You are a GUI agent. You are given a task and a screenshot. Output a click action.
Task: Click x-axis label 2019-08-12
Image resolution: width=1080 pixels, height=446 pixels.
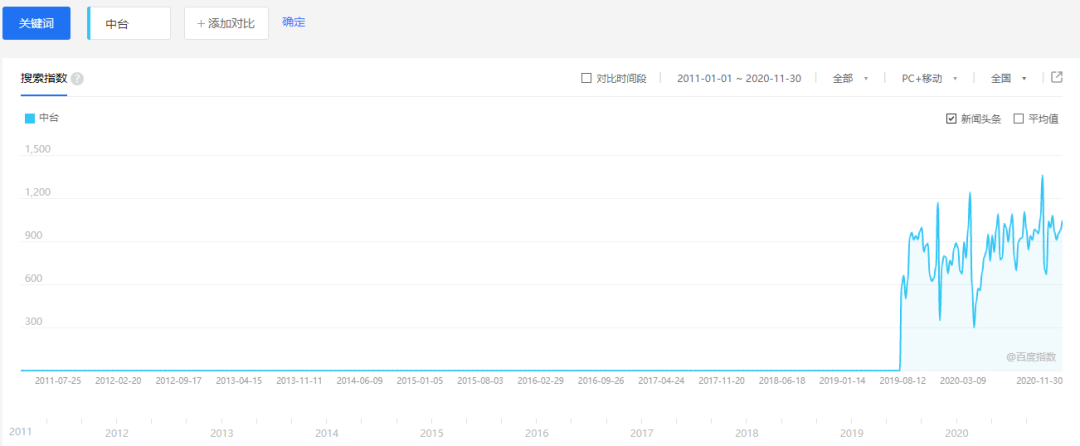[903, 380]
